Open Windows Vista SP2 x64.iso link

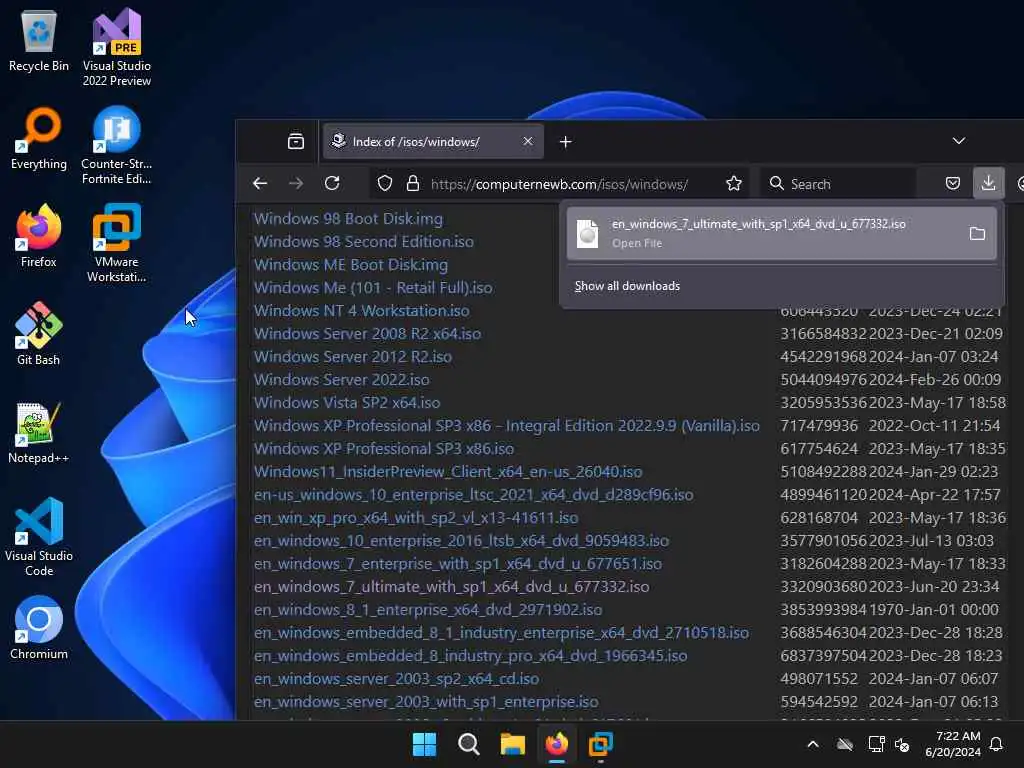(347, 402)
